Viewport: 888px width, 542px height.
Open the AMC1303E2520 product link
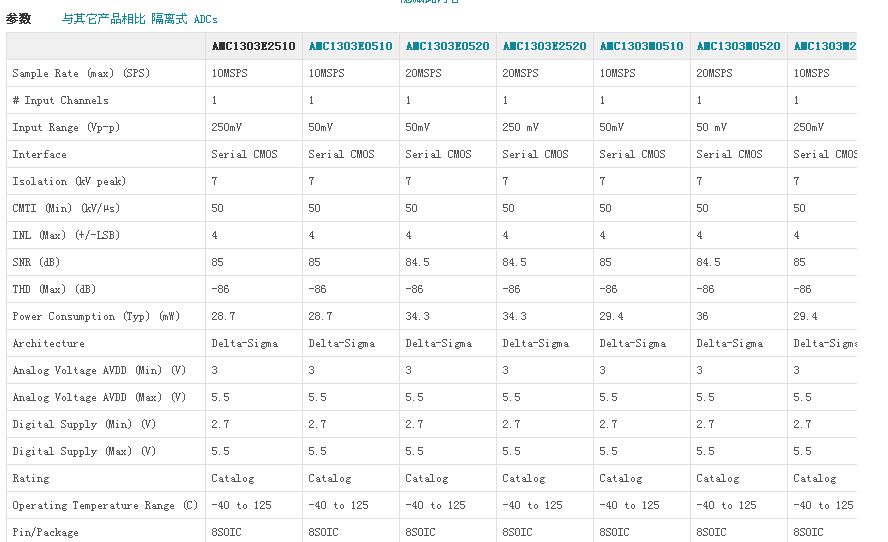pos(543,46)
